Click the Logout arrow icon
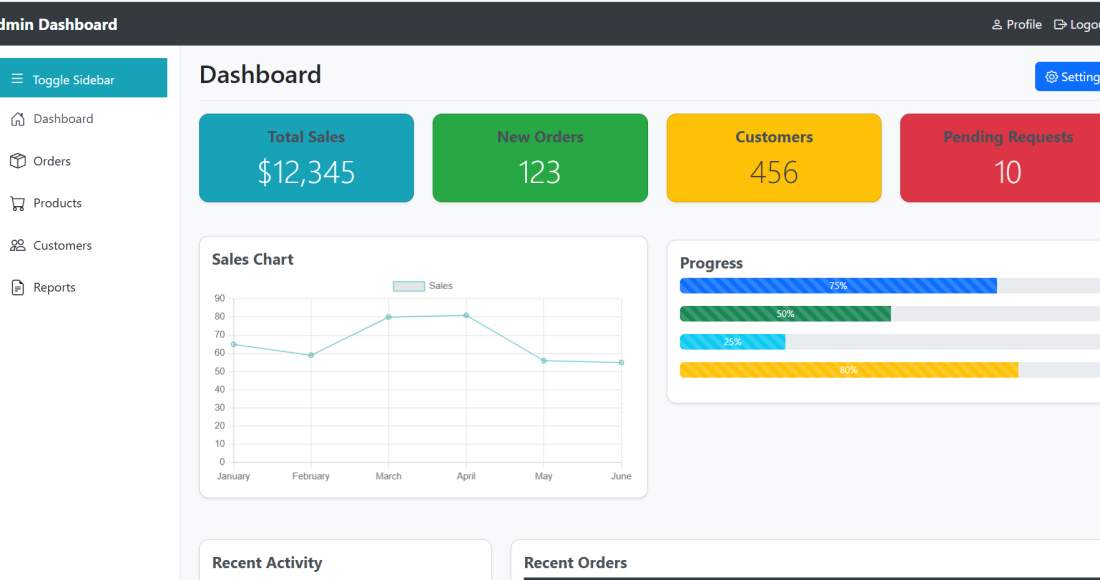1100x580 pixels. [1060, 25]
